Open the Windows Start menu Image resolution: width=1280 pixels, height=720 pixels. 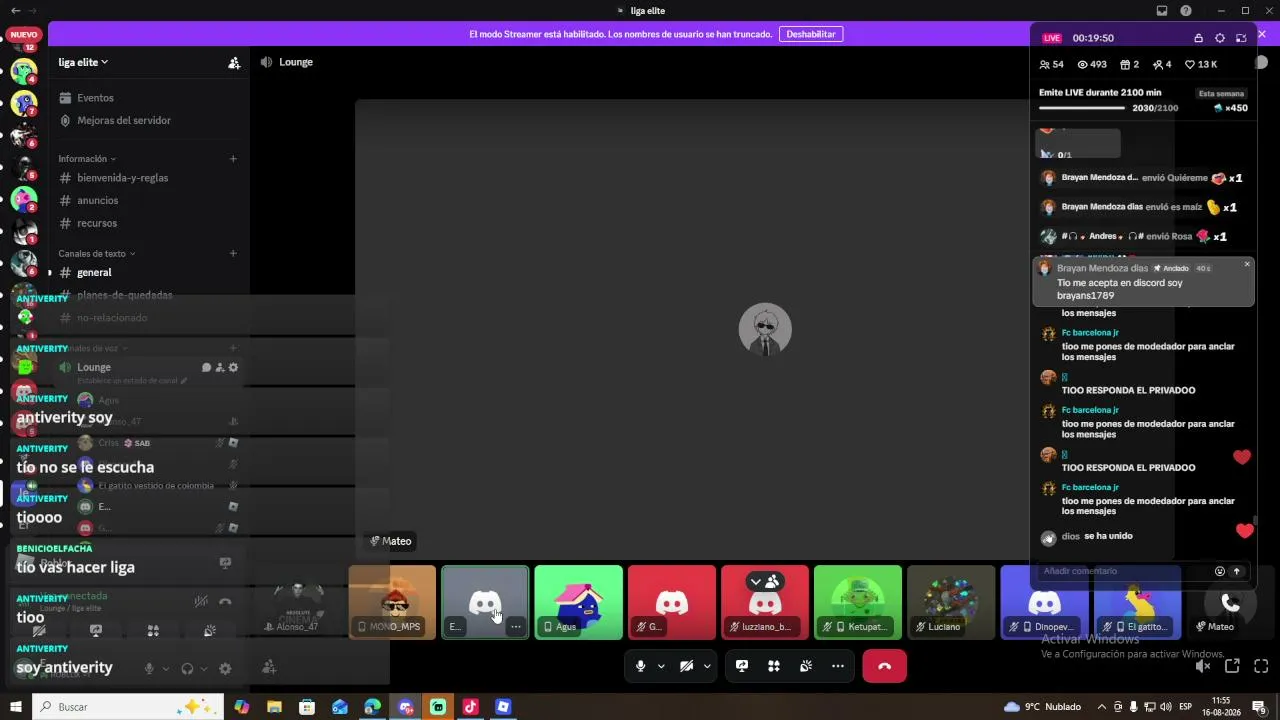coord(15,707)
